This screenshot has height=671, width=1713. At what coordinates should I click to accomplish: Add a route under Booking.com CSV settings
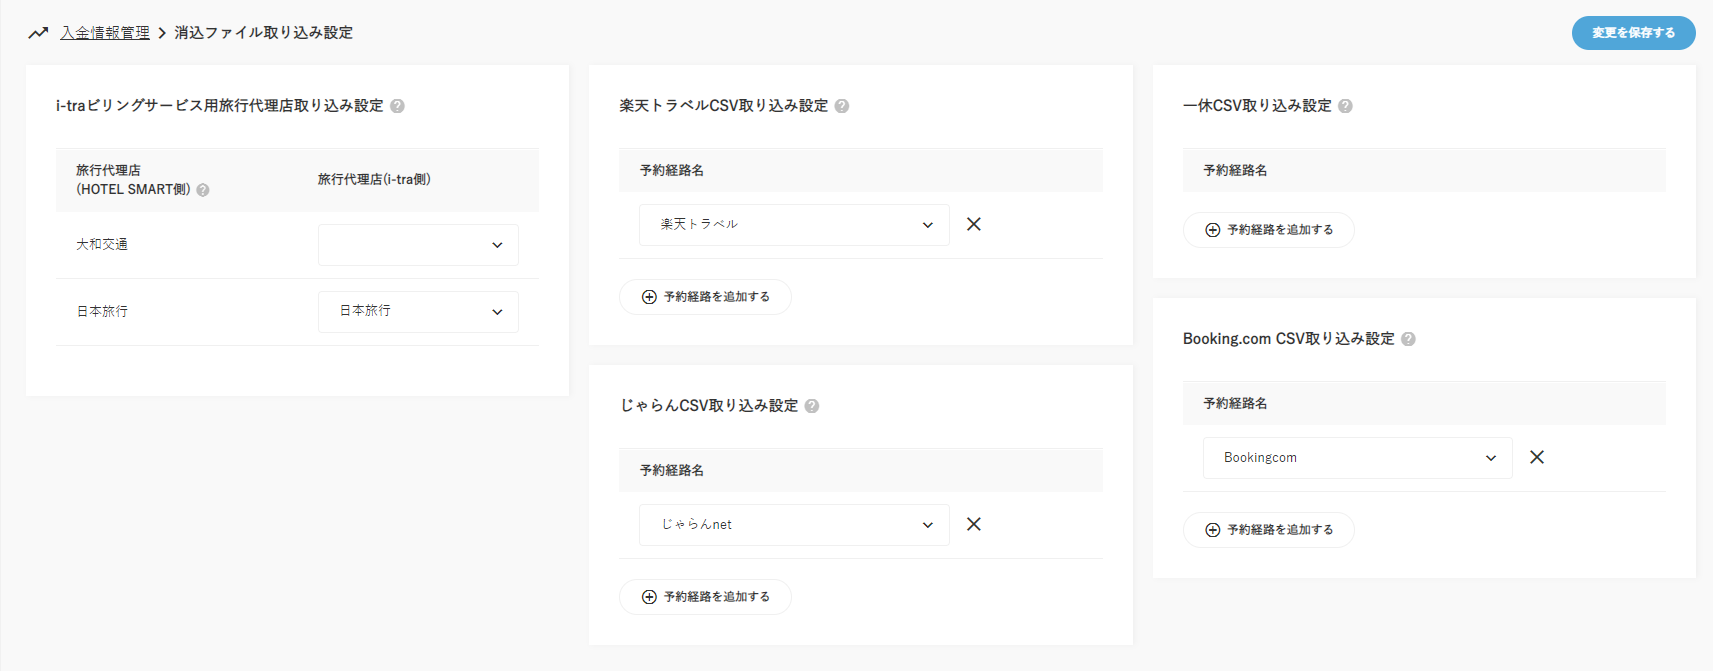1268,530
